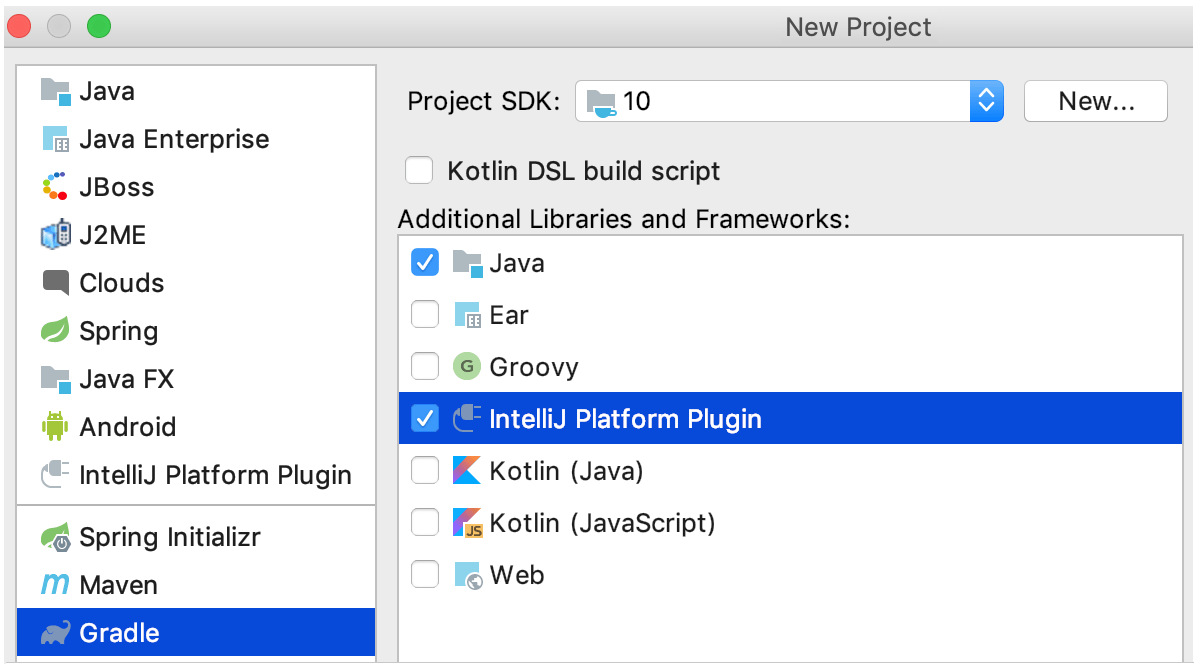Check the Ear framework option
Viewport: 1199px width, 668px height.
coord(425,314)
